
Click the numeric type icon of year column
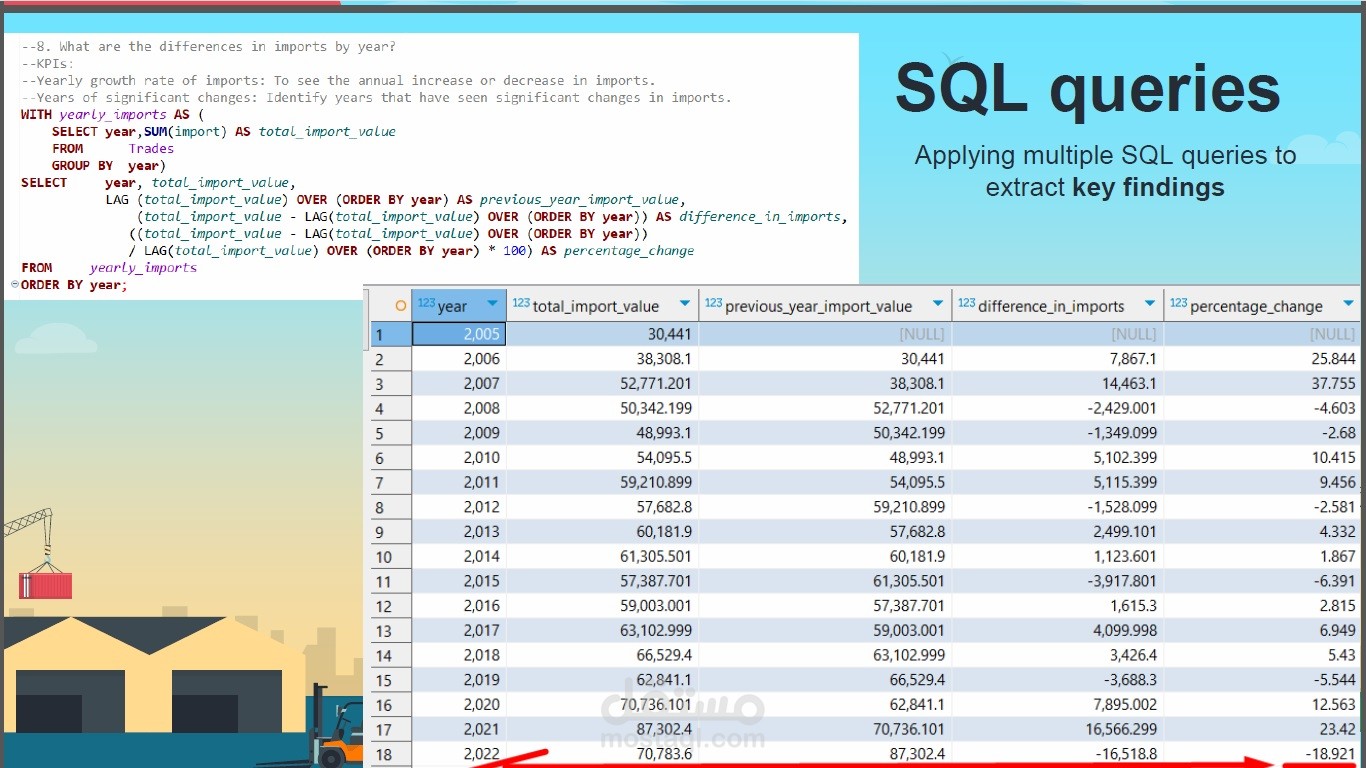click(426, 303)
